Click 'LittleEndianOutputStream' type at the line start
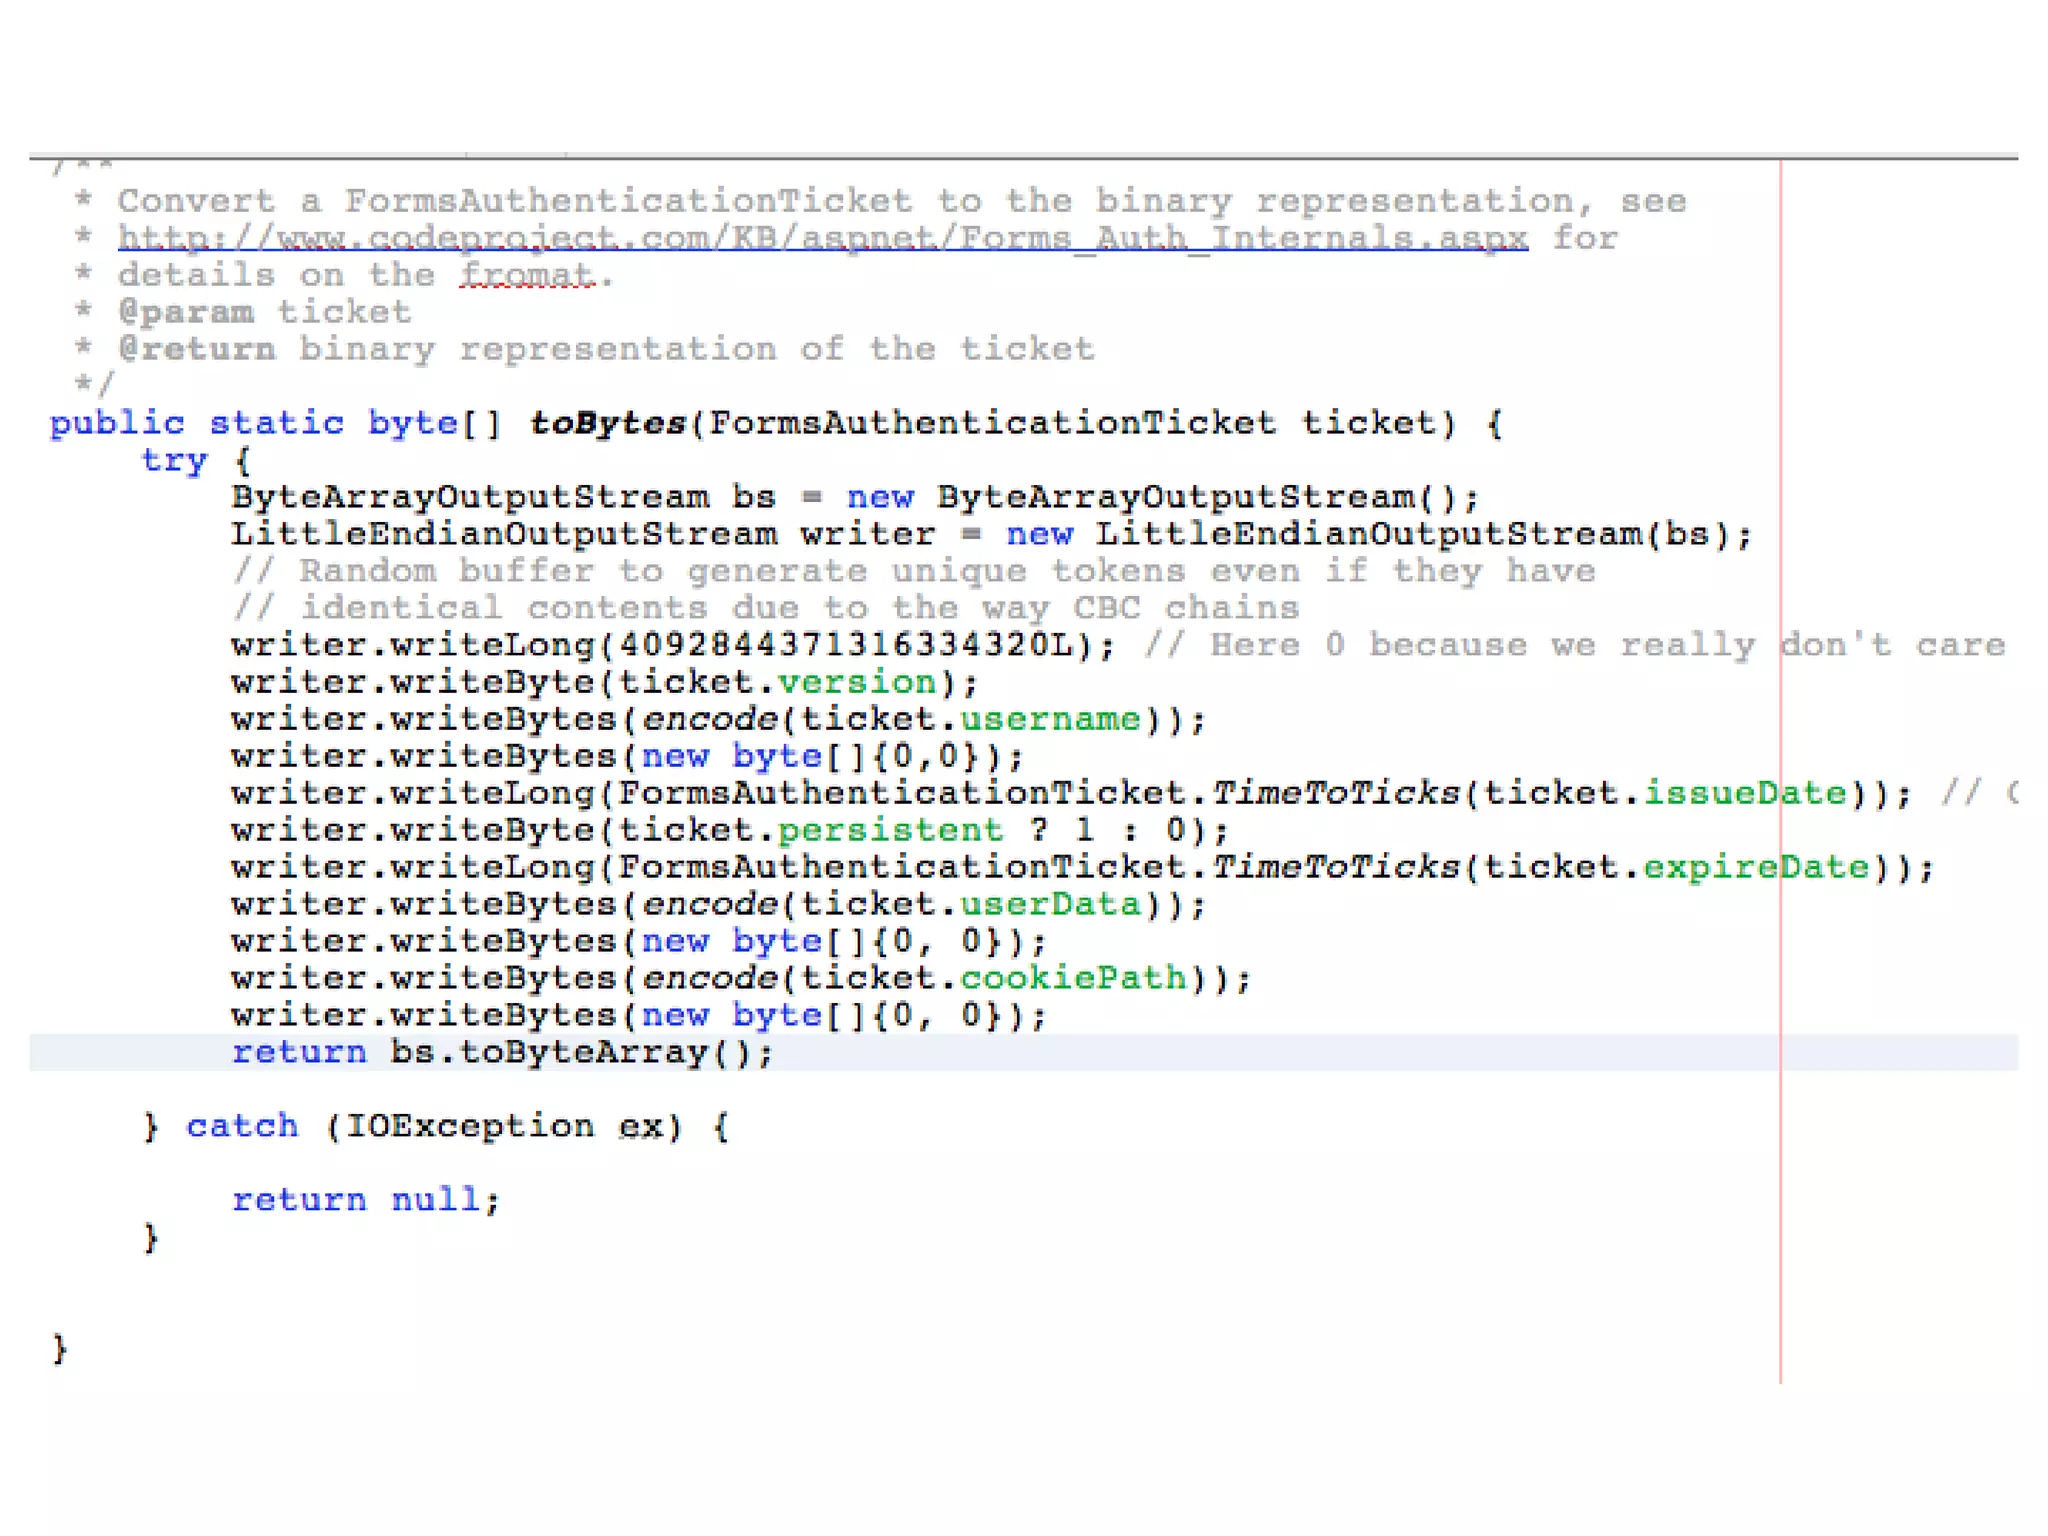 [503, 534]
